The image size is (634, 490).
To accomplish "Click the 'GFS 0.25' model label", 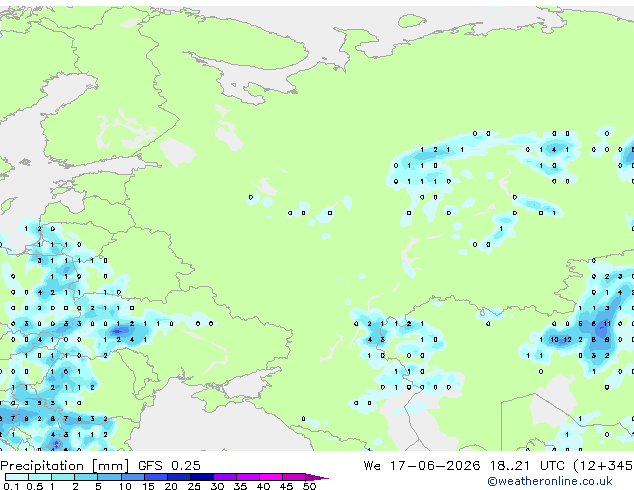I will 169,465.
